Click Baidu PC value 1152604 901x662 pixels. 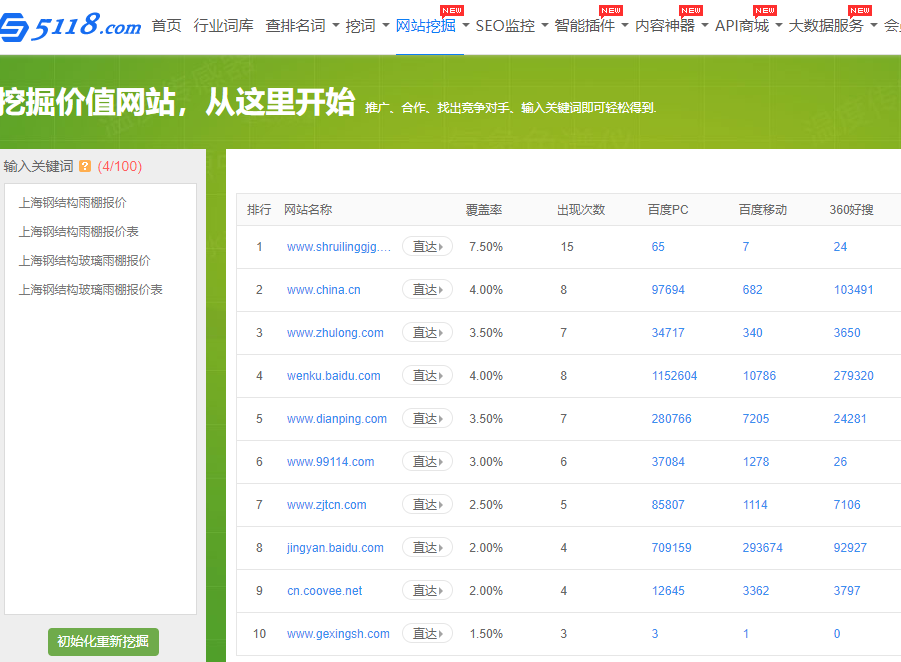[674, 376]
